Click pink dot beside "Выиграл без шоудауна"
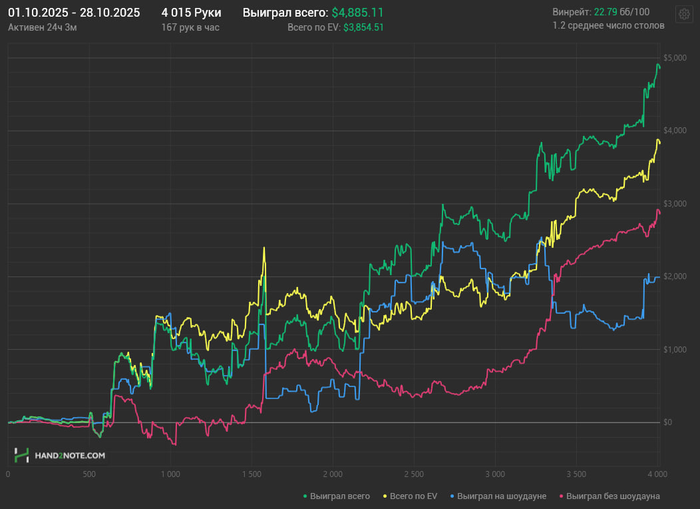Image resolution: width=700 pixels, height=509 pixels. [x=562, y=496]
